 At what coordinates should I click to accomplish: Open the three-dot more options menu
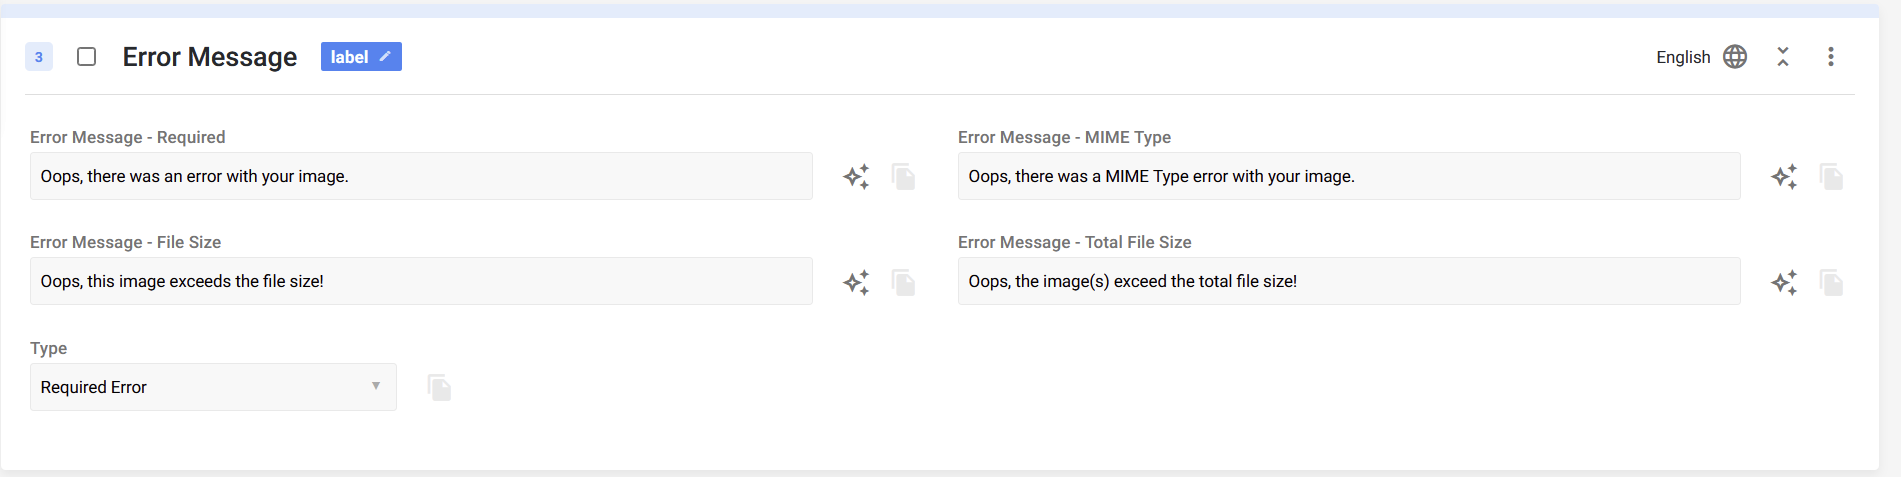click(x=1831, y=57)
